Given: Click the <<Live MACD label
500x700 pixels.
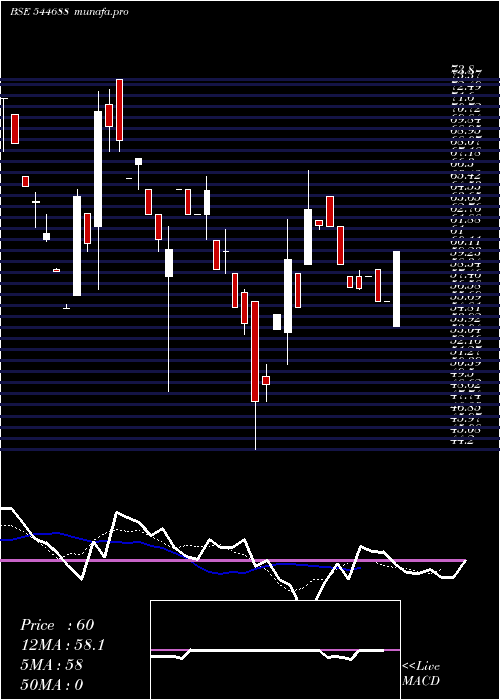Looking at the screenshot, I should (x=421, y=674).
